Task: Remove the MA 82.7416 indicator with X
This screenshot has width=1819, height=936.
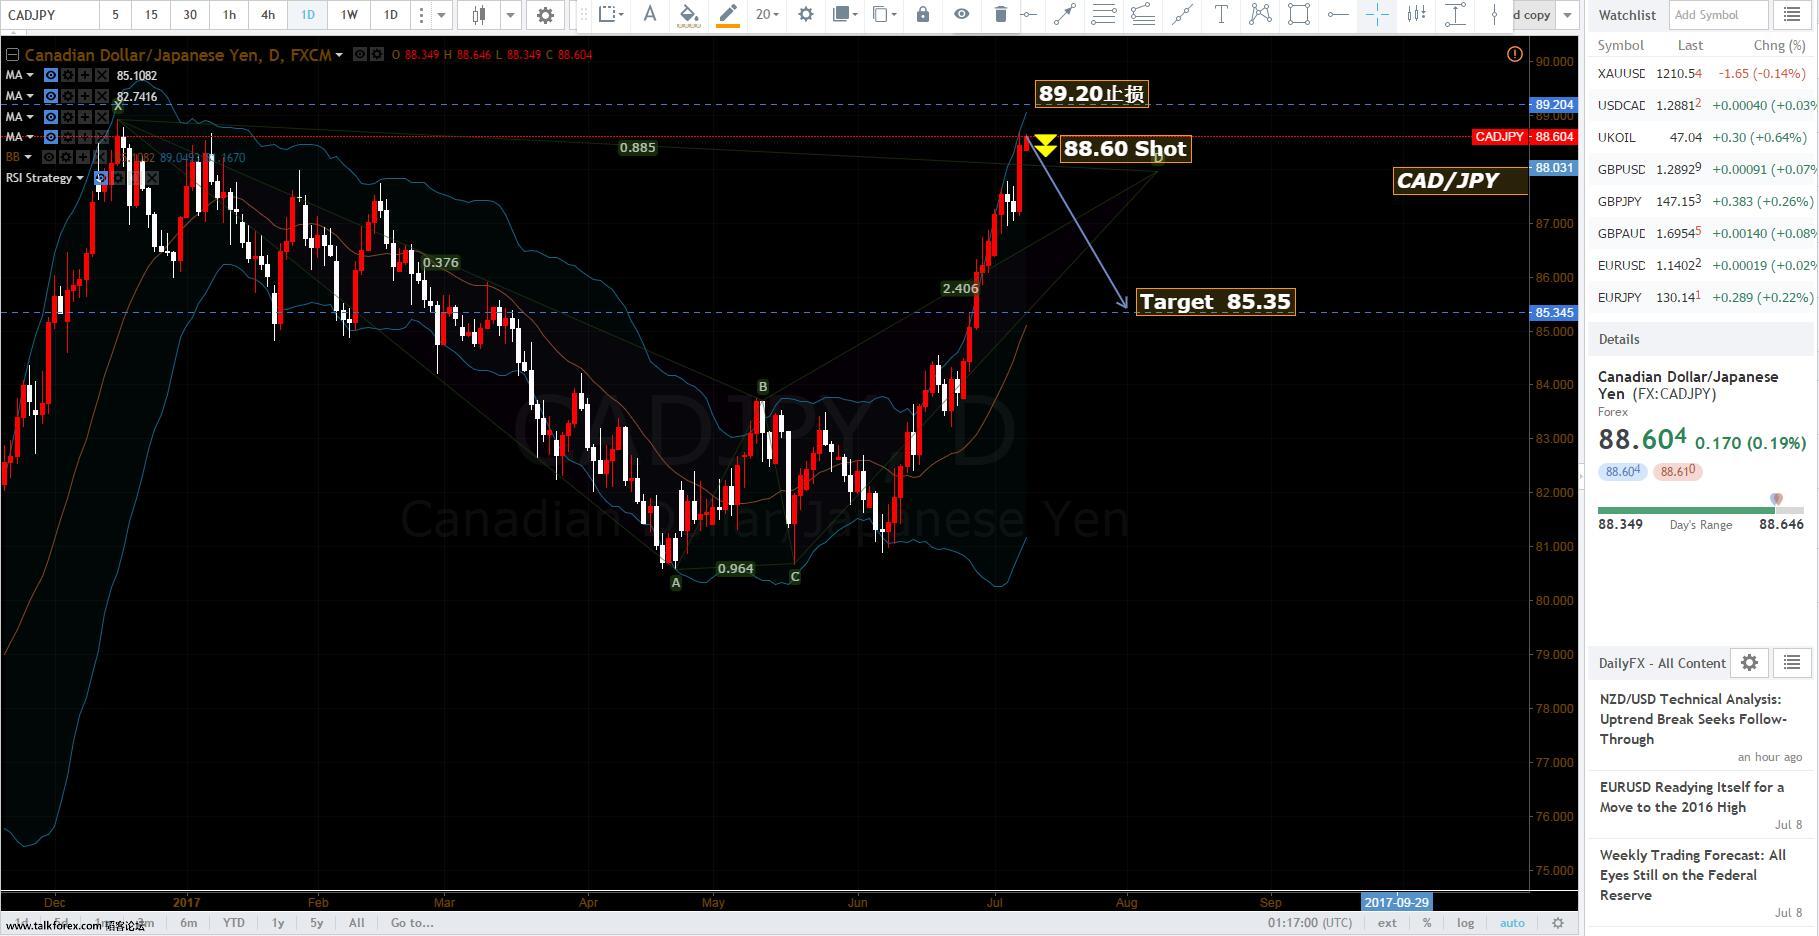Action: pos(102,96)
